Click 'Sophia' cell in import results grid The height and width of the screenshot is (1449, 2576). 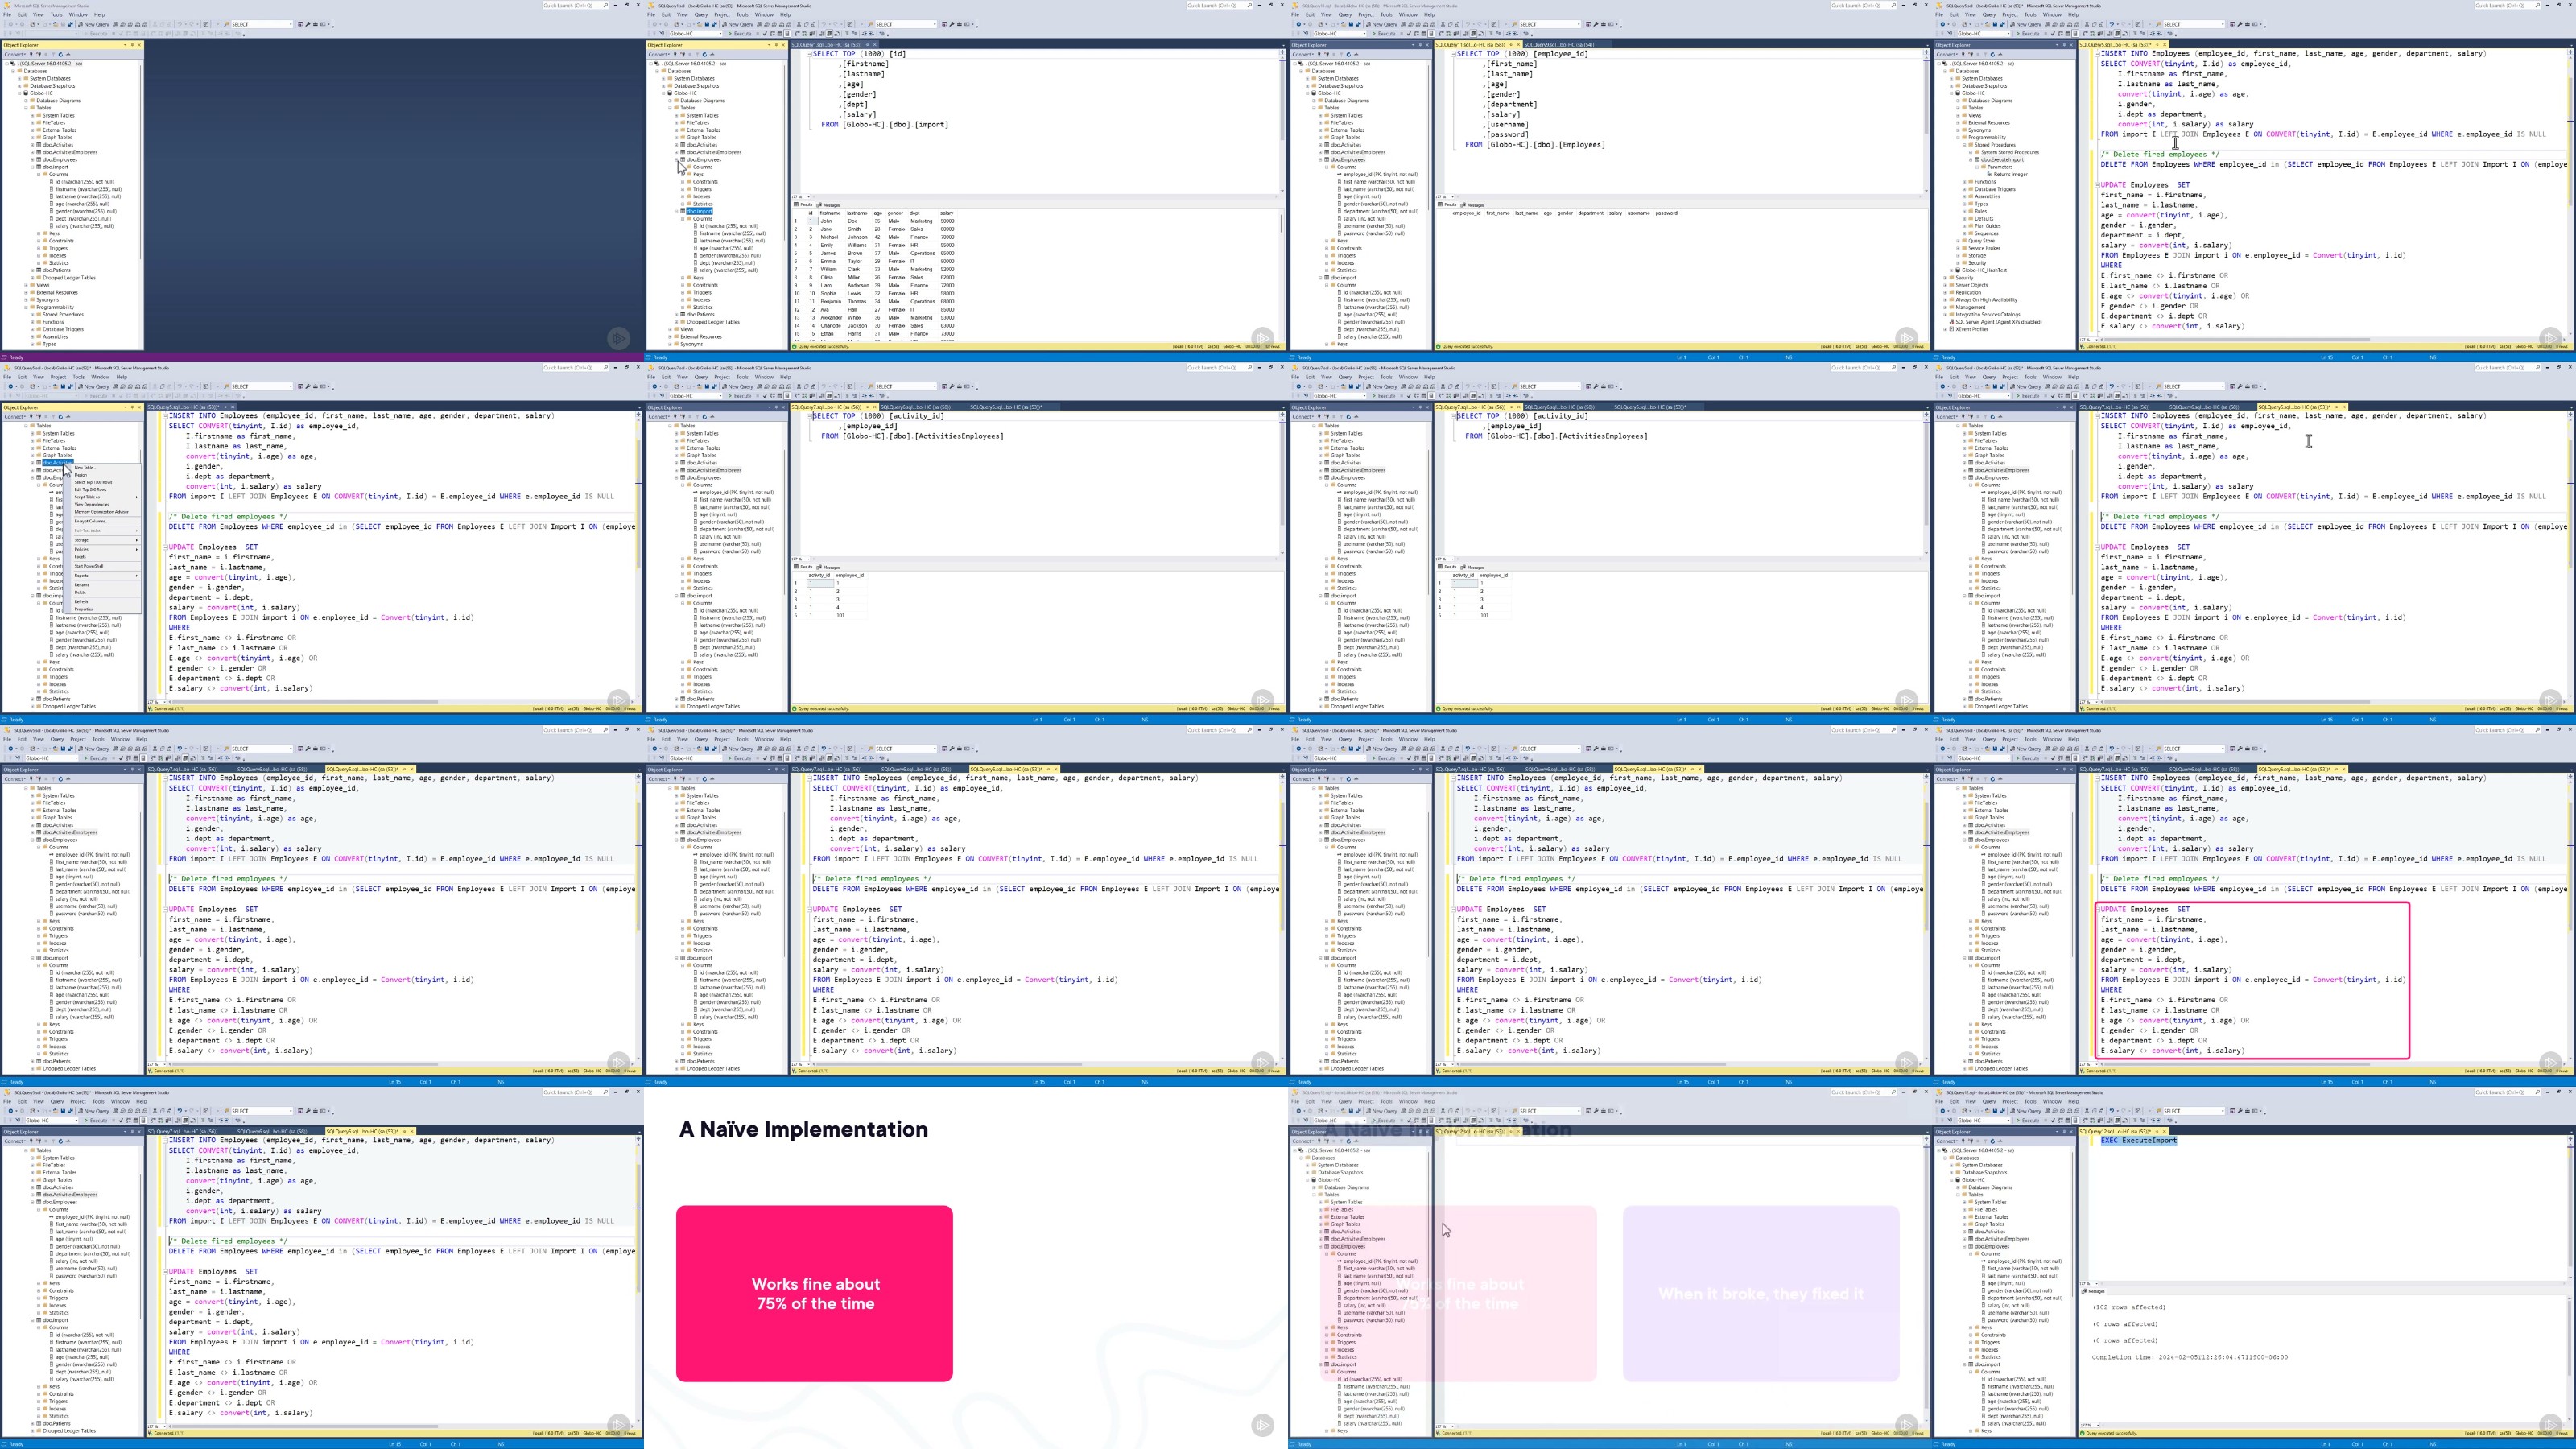coord(829,294)
